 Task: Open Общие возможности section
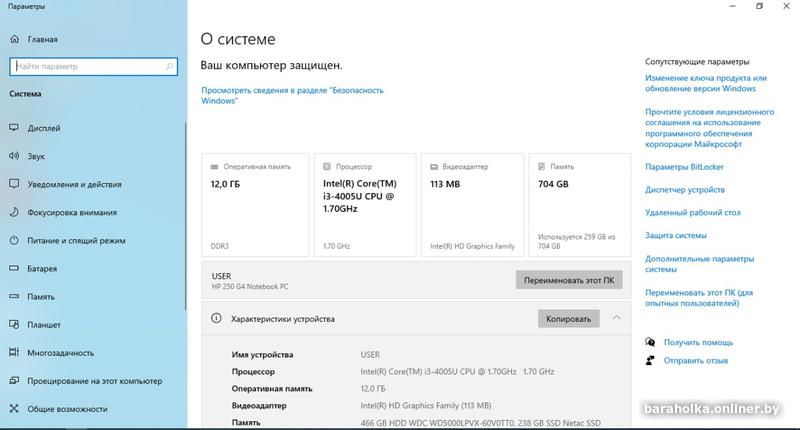[67, 409]
